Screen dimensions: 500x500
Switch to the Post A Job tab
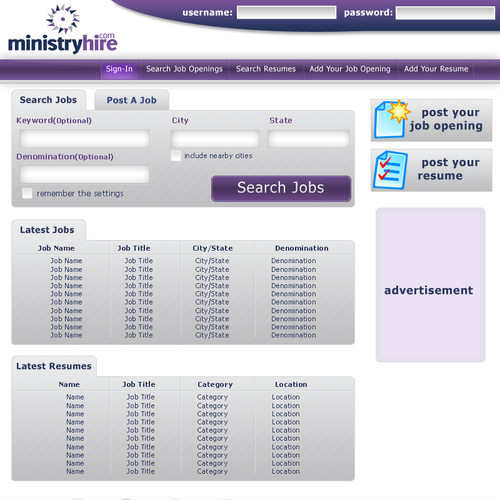click(x=132, y=100)
